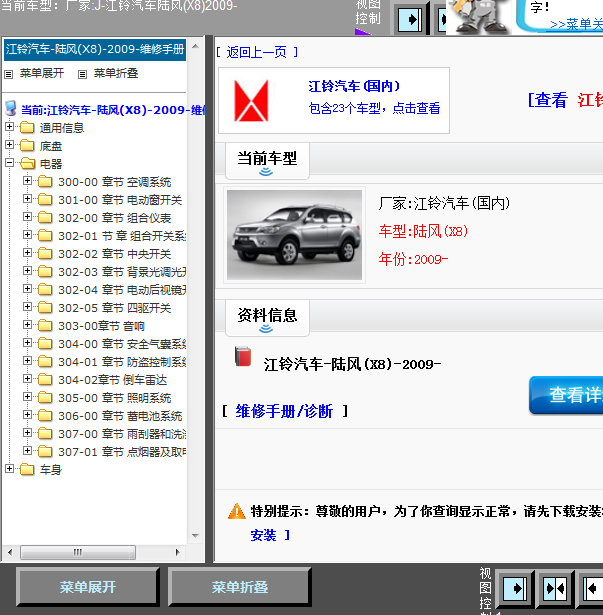This screenshot has width=603, height=615.
Task: Click folder icon of 300-00 章节 空调系统
Action: (x=45, y=182)
